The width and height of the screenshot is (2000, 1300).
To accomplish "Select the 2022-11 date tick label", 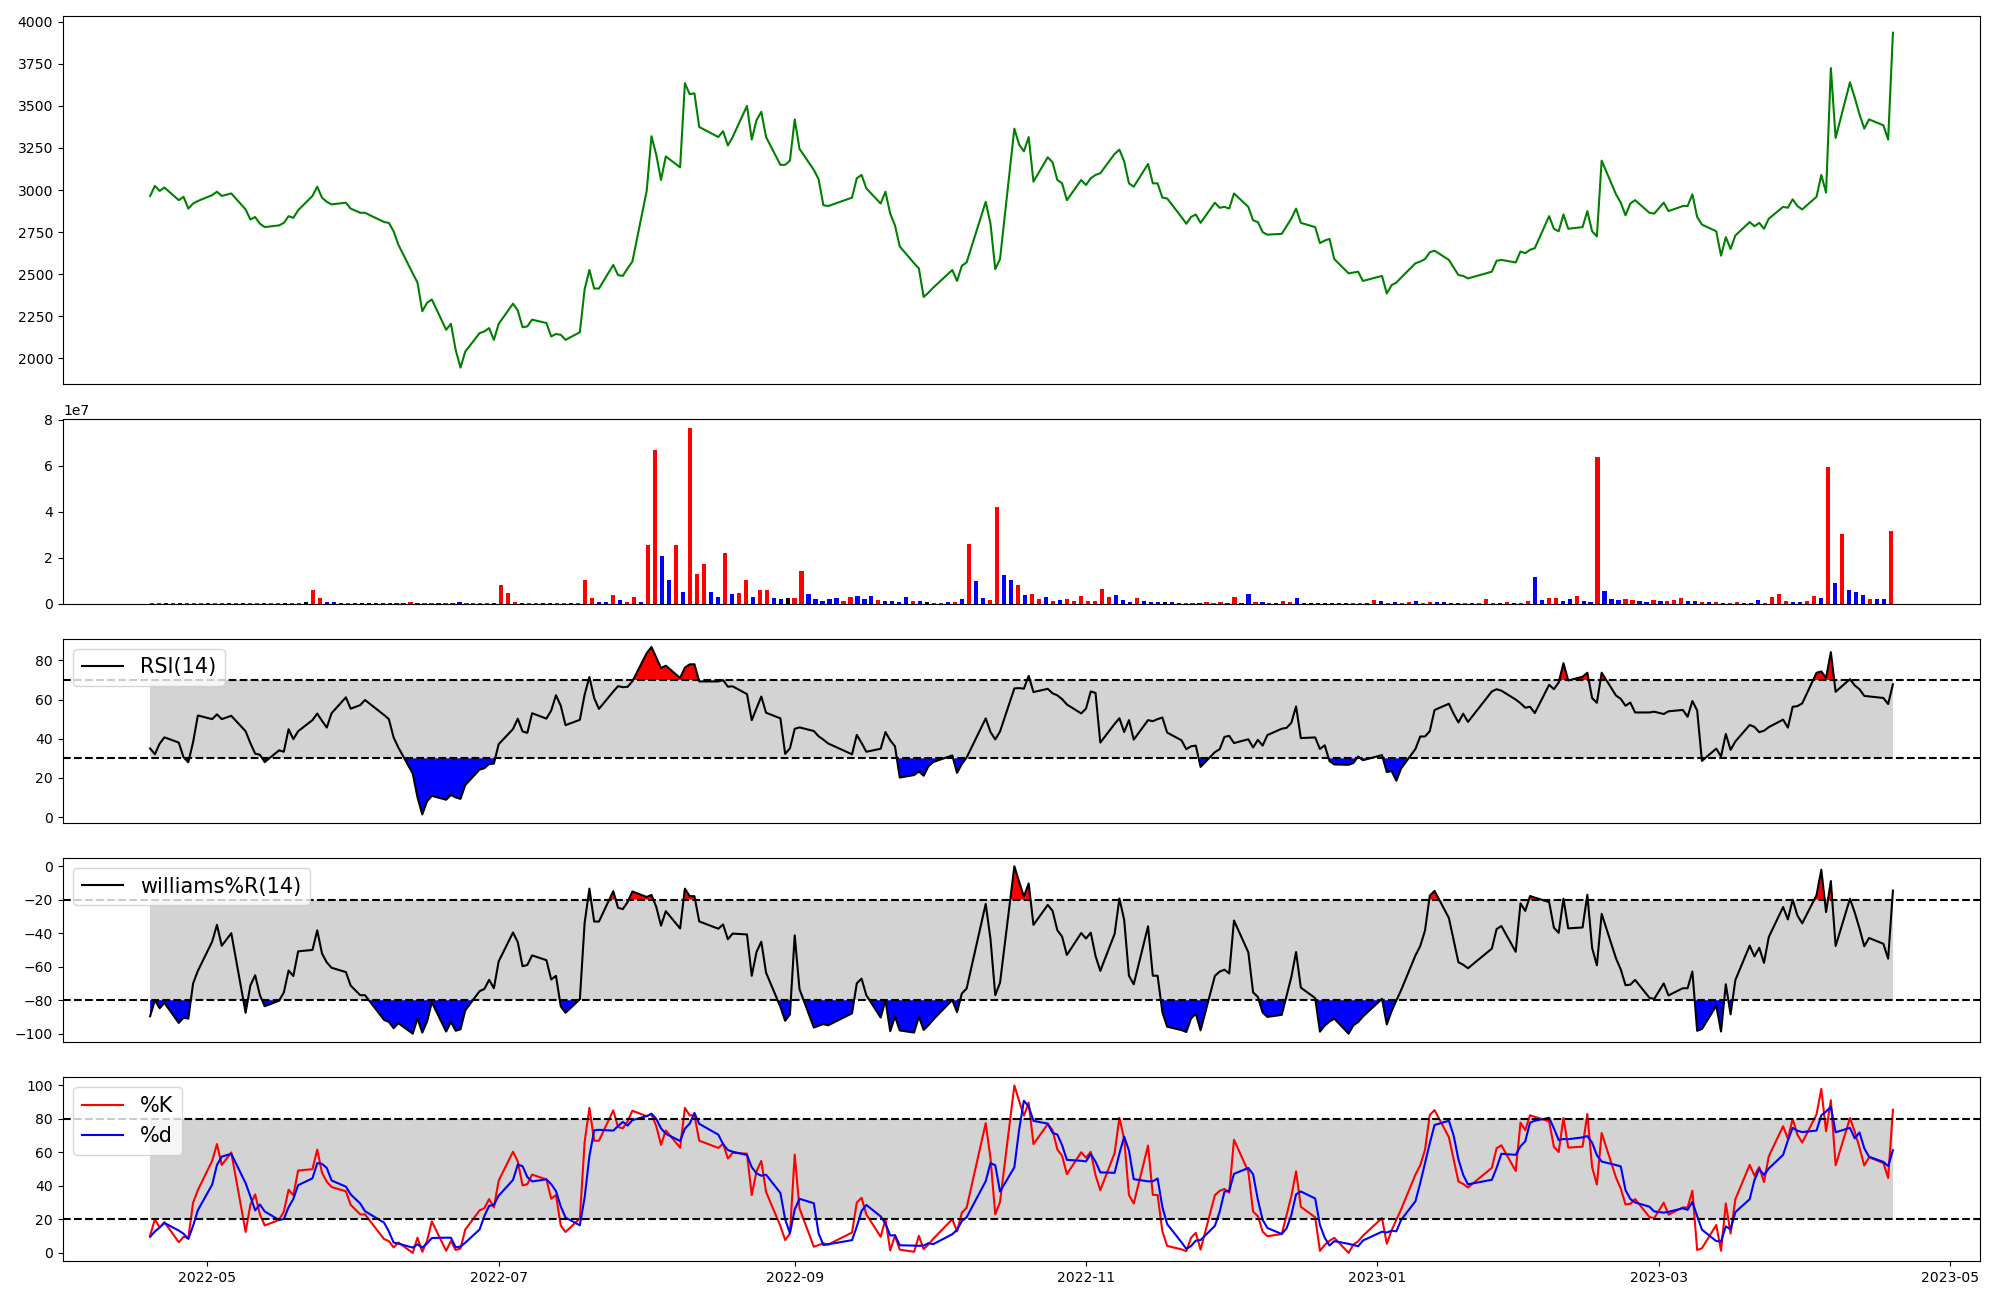I will tap(1086, 1277).
